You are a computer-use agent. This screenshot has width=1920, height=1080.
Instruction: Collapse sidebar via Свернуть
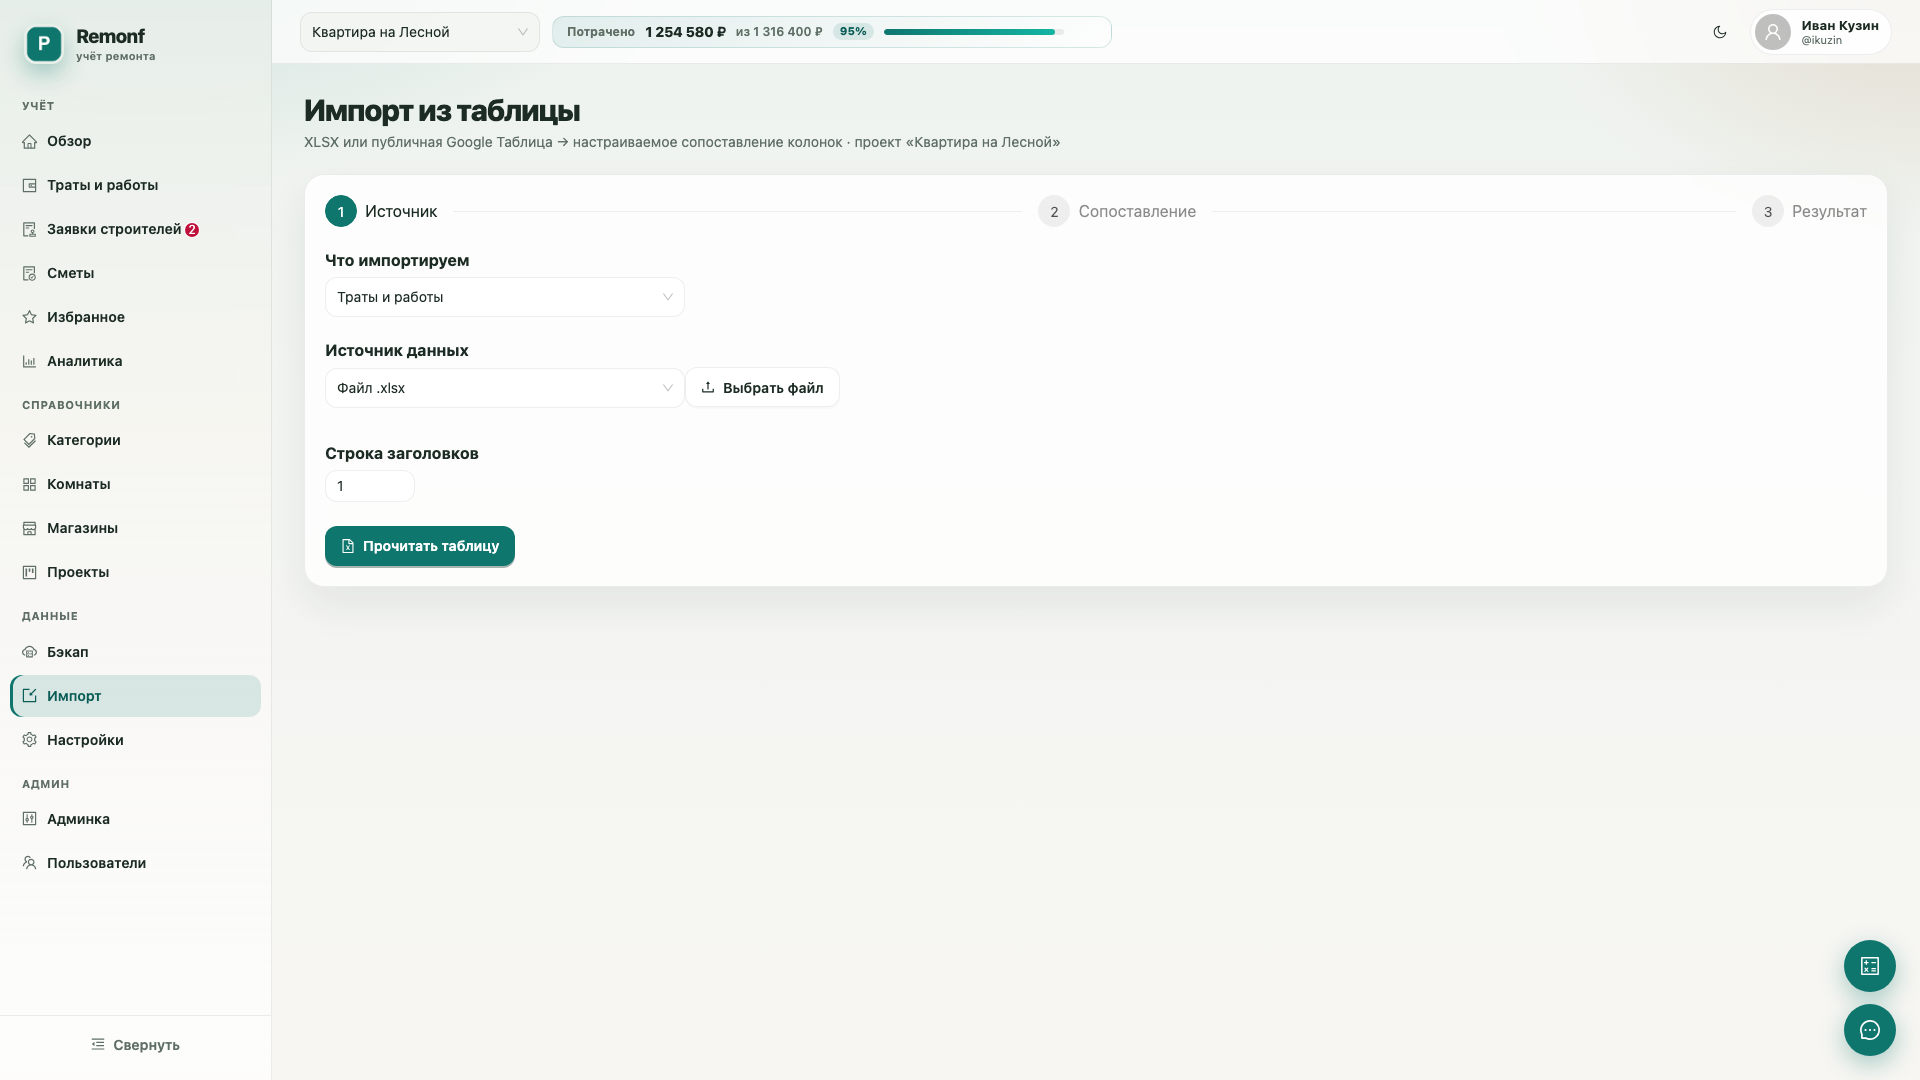[135, 1045]
